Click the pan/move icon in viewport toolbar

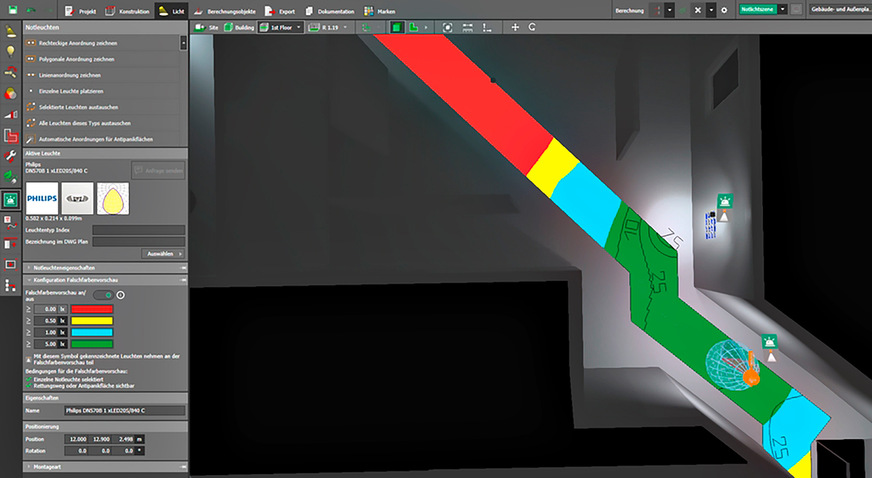pyautogui.click(x=515, y=27)
